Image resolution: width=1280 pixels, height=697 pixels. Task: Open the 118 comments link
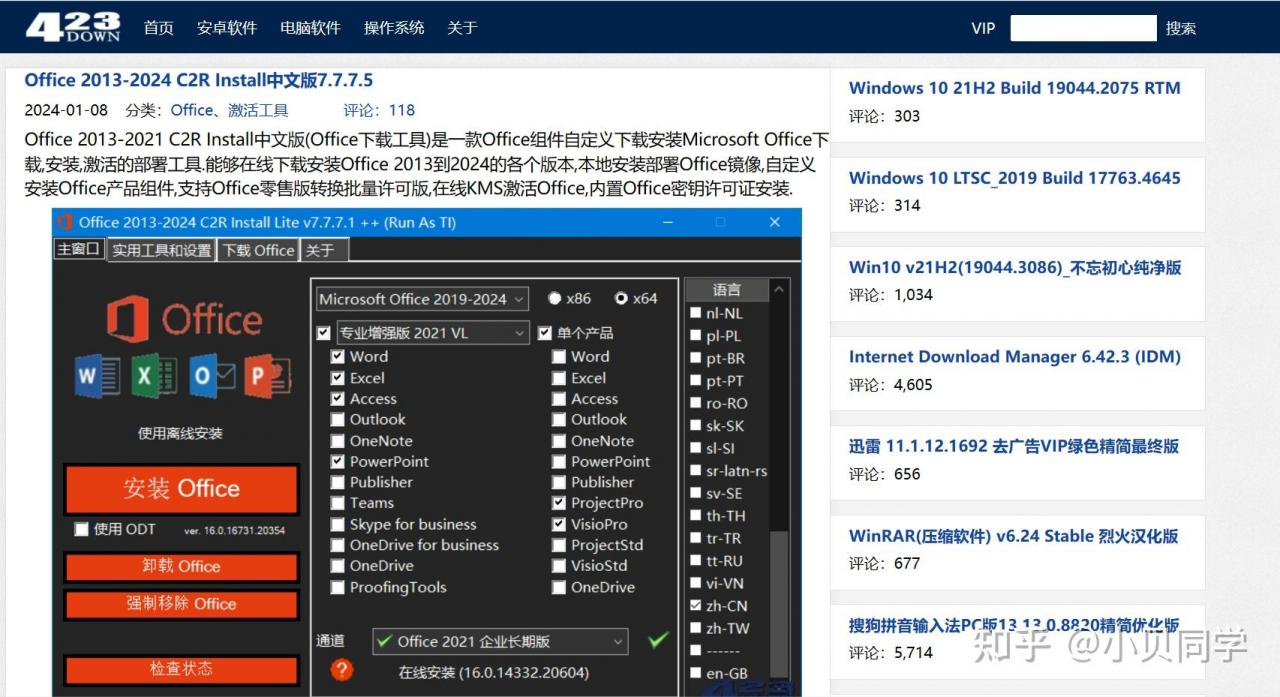[402, 110]
